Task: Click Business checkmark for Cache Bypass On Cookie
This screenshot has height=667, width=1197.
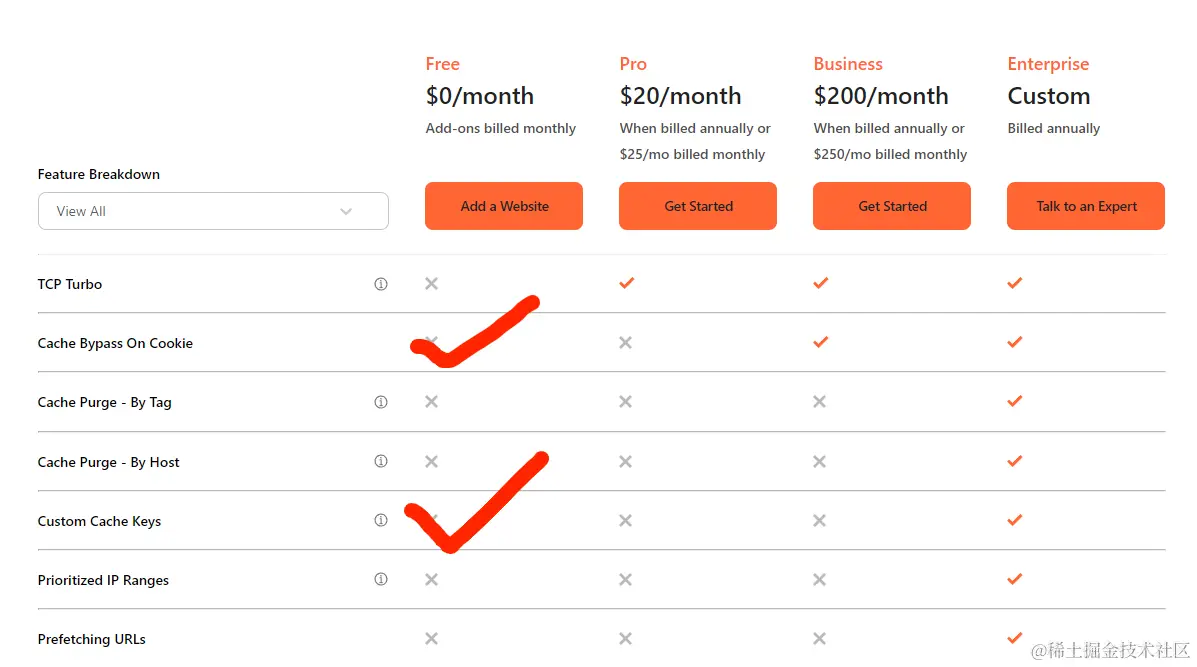Action: [x=820, y=342]
